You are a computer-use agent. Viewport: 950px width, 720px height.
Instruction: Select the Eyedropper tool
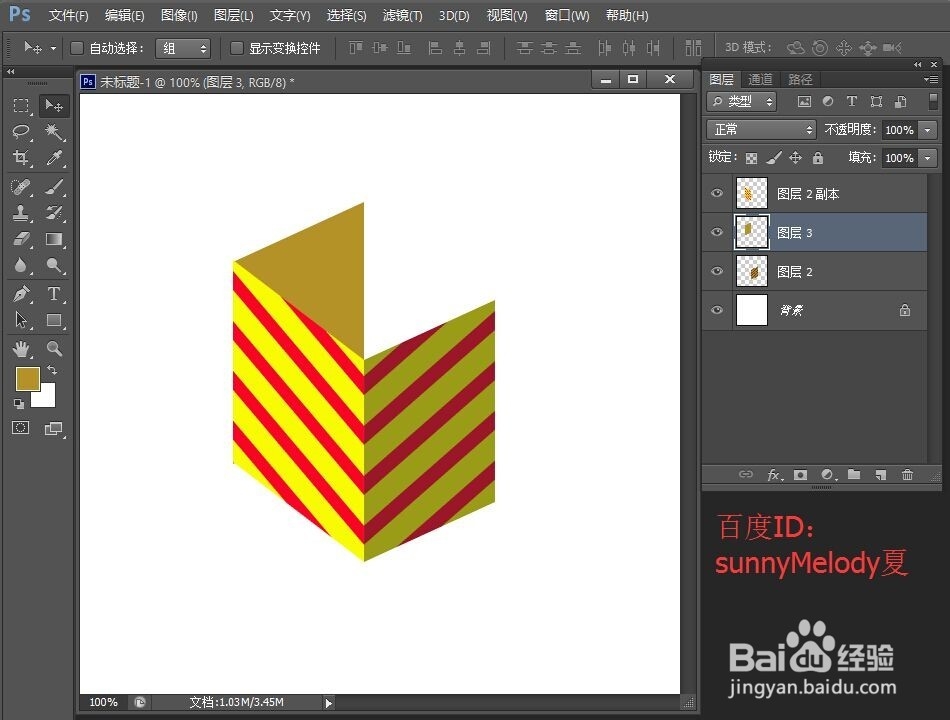54,158
